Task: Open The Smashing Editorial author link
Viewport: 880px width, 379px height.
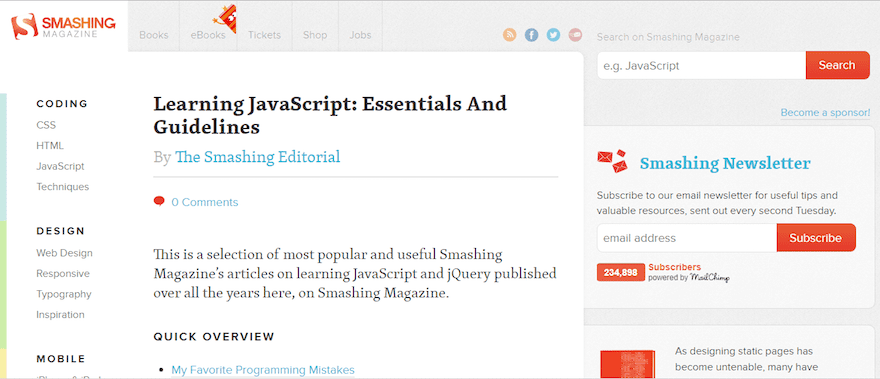Action: [258, 157]
